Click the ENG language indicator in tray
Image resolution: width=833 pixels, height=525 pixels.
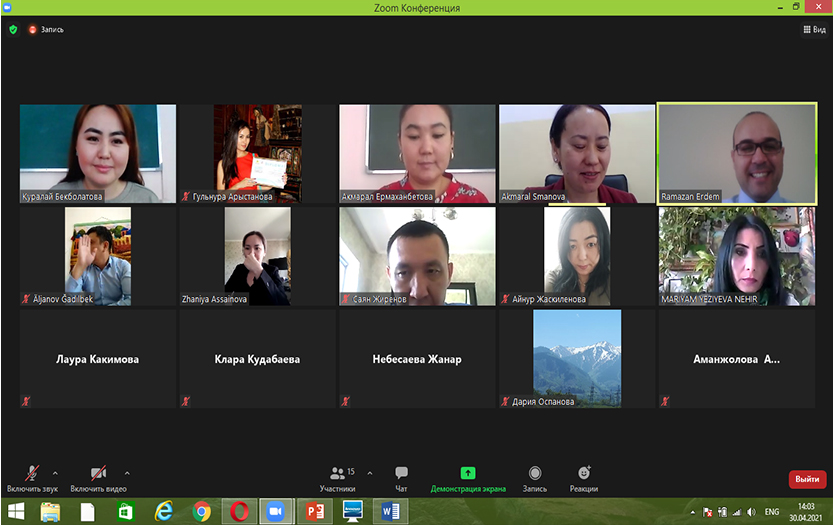click(772, 511)
